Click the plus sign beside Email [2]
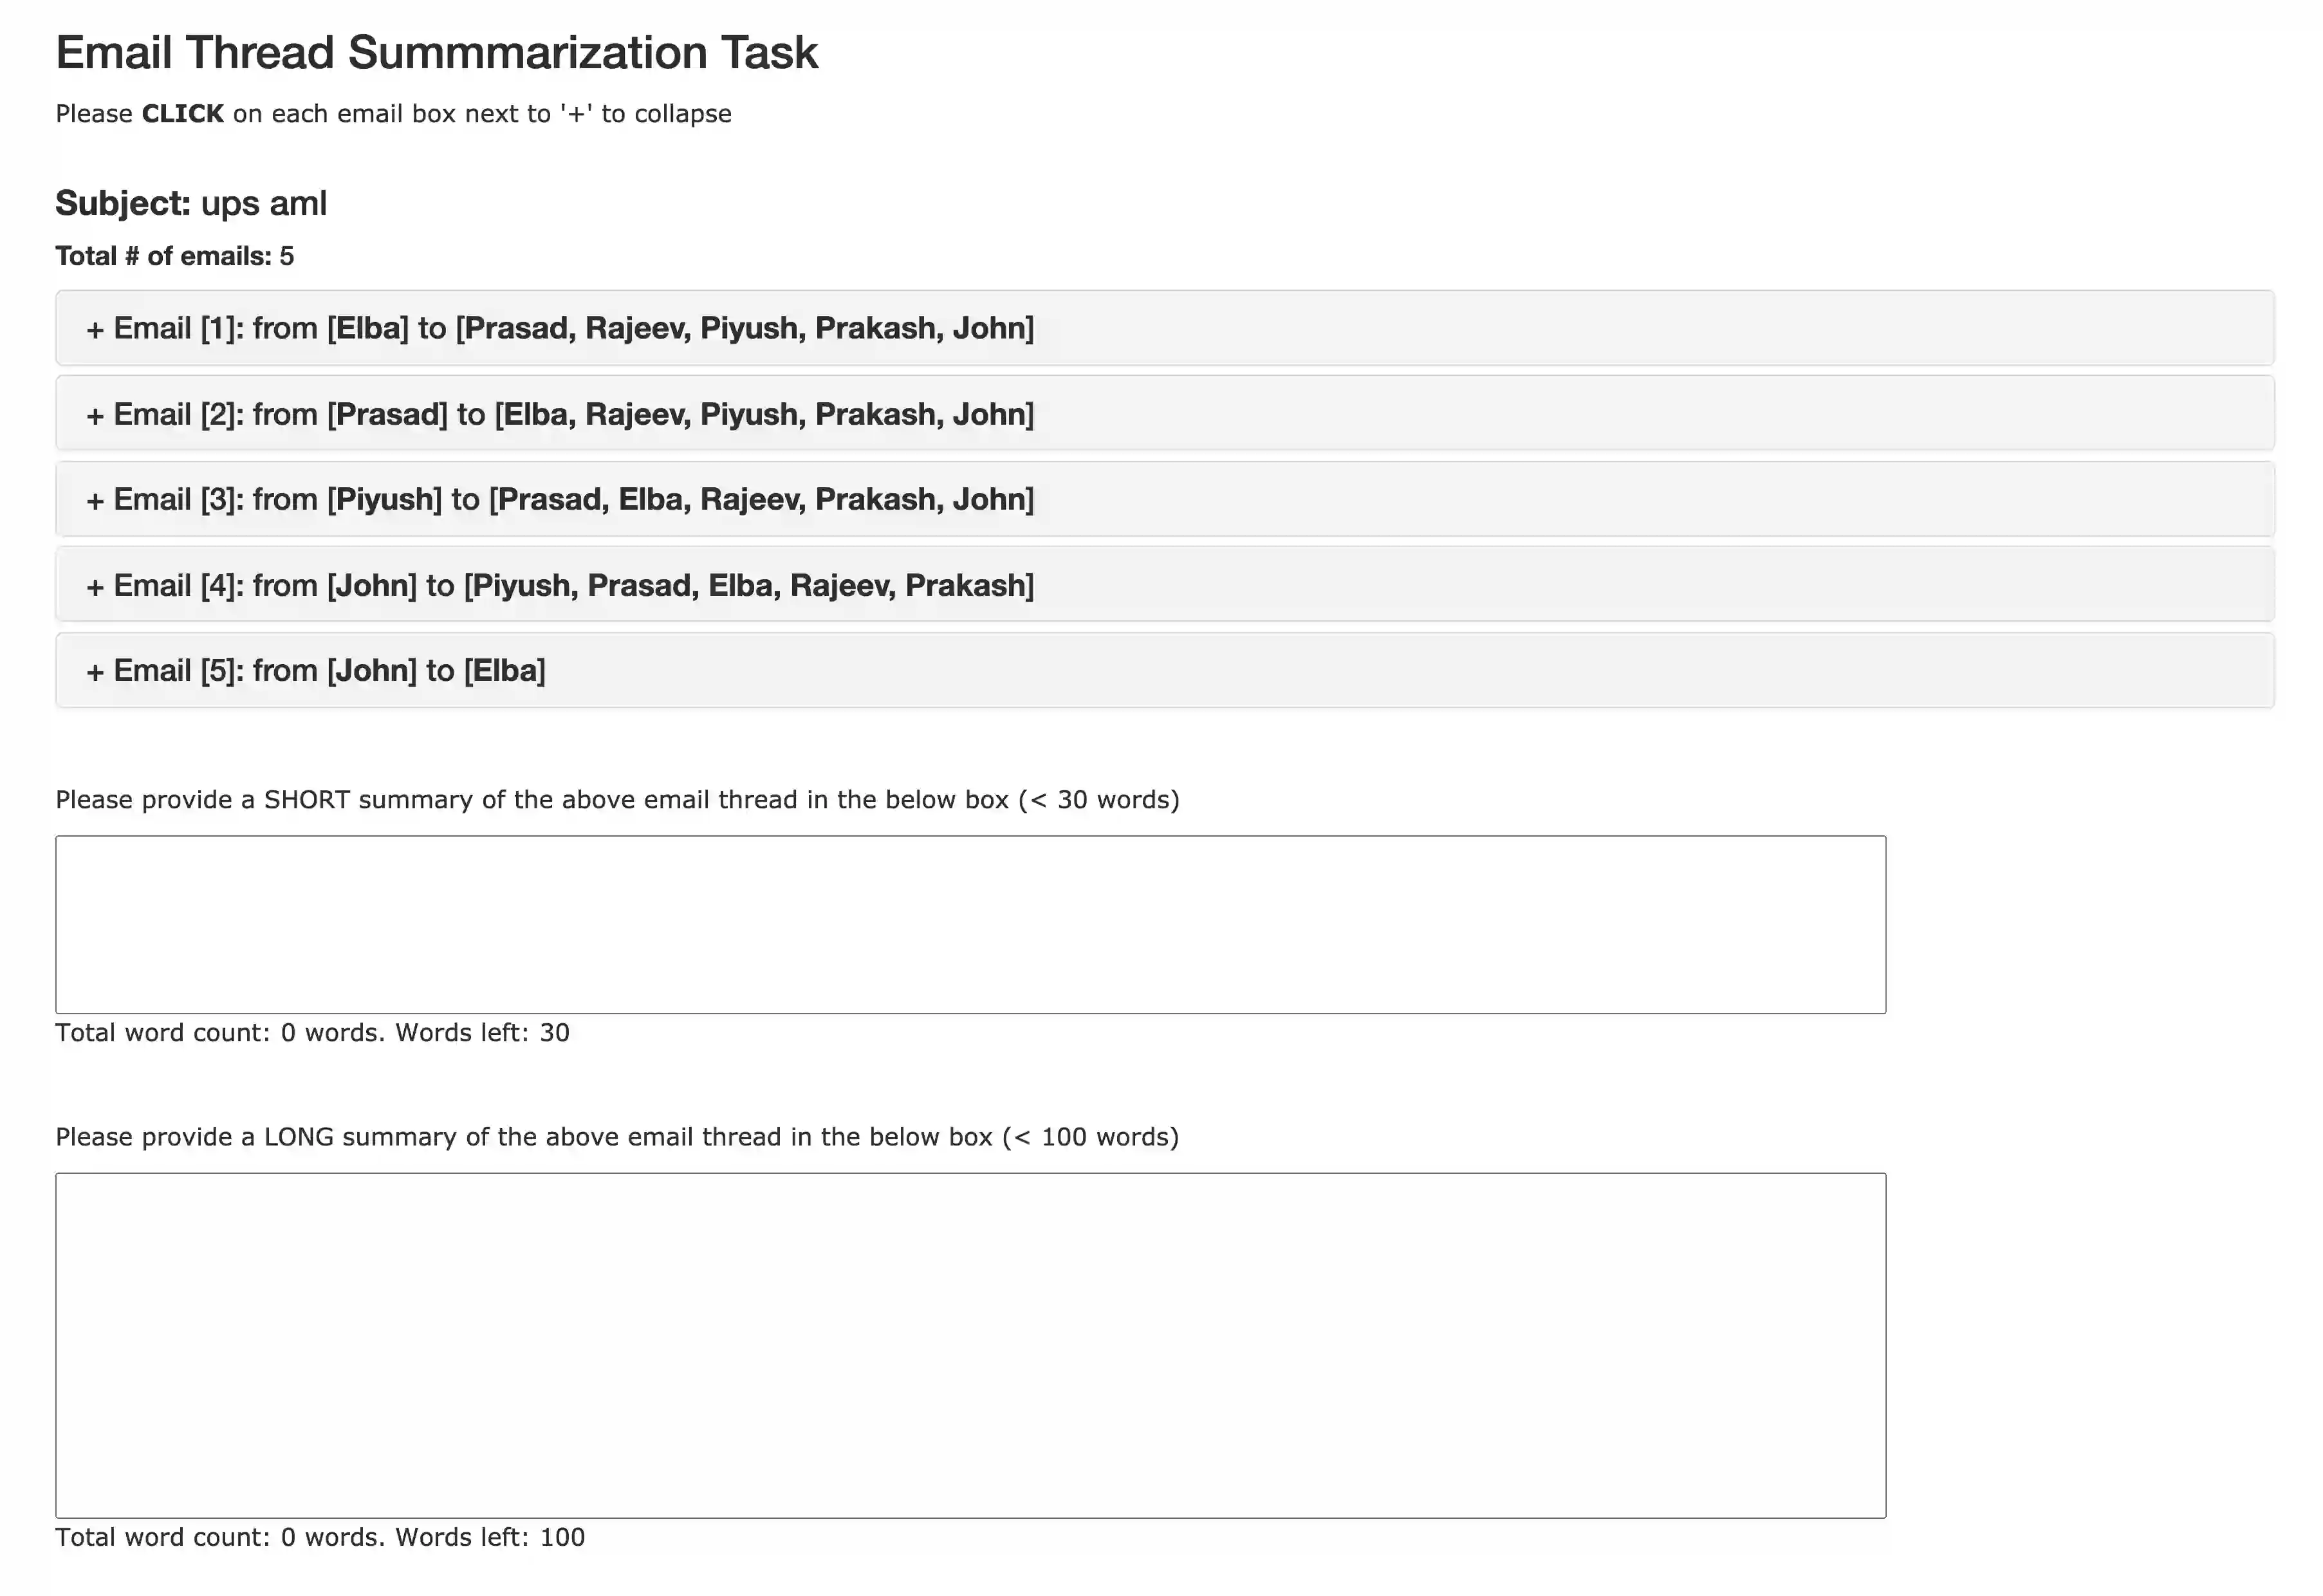The height and width of the screenshot is (1596, 2323). click(95, 415)
